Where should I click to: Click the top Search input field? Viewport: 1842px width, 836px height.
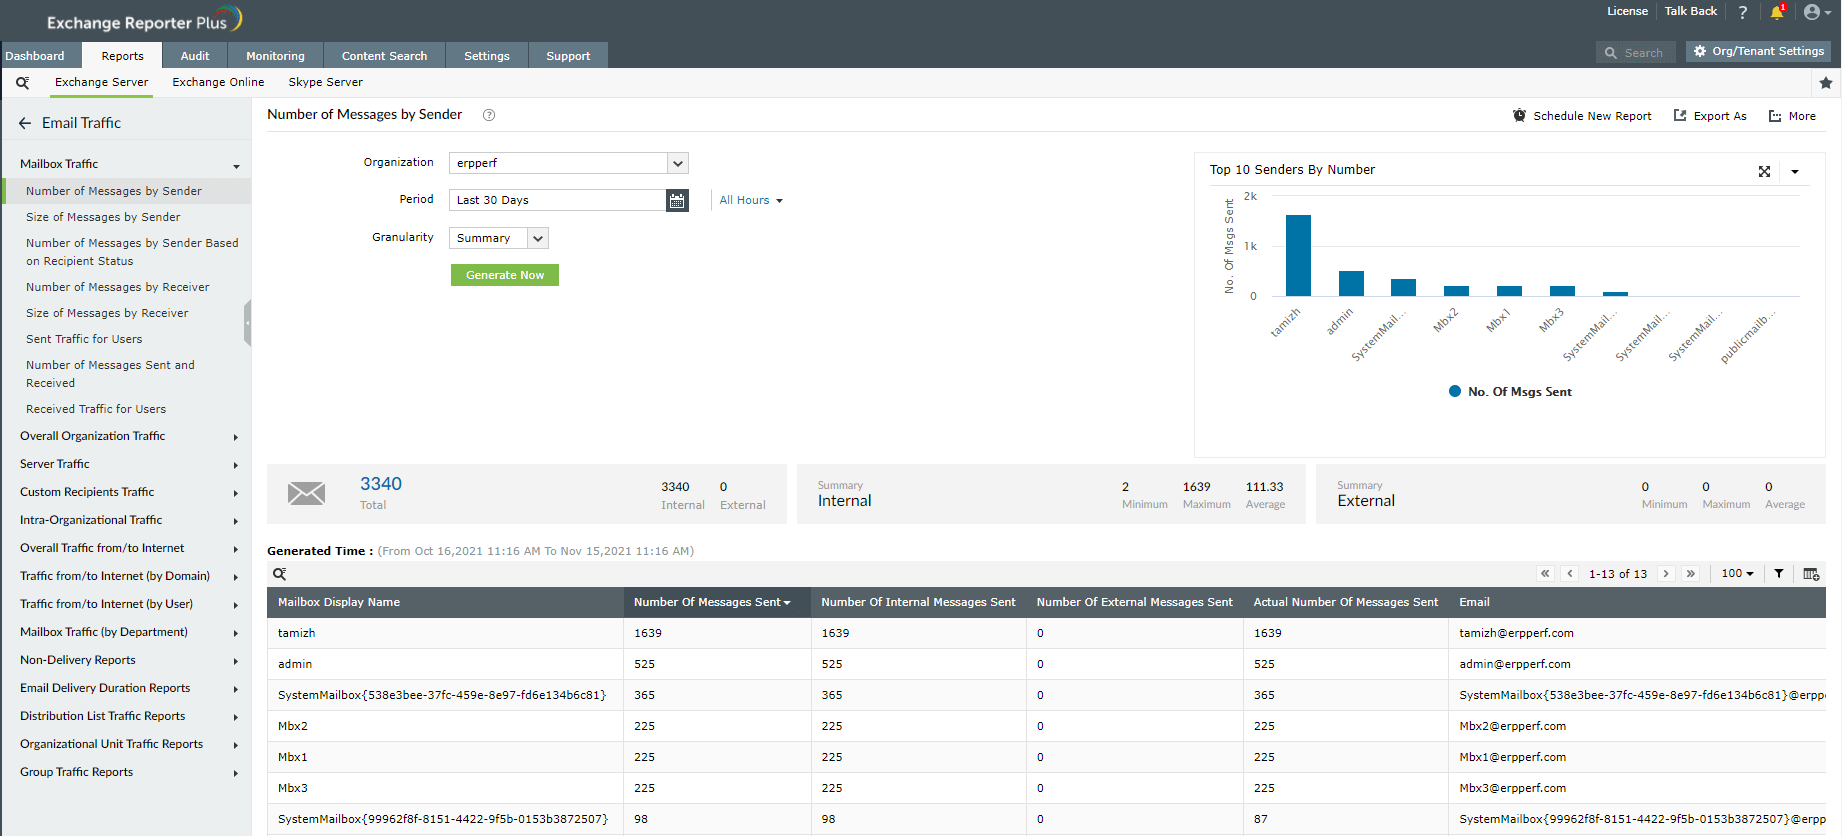coord(1642,53)
